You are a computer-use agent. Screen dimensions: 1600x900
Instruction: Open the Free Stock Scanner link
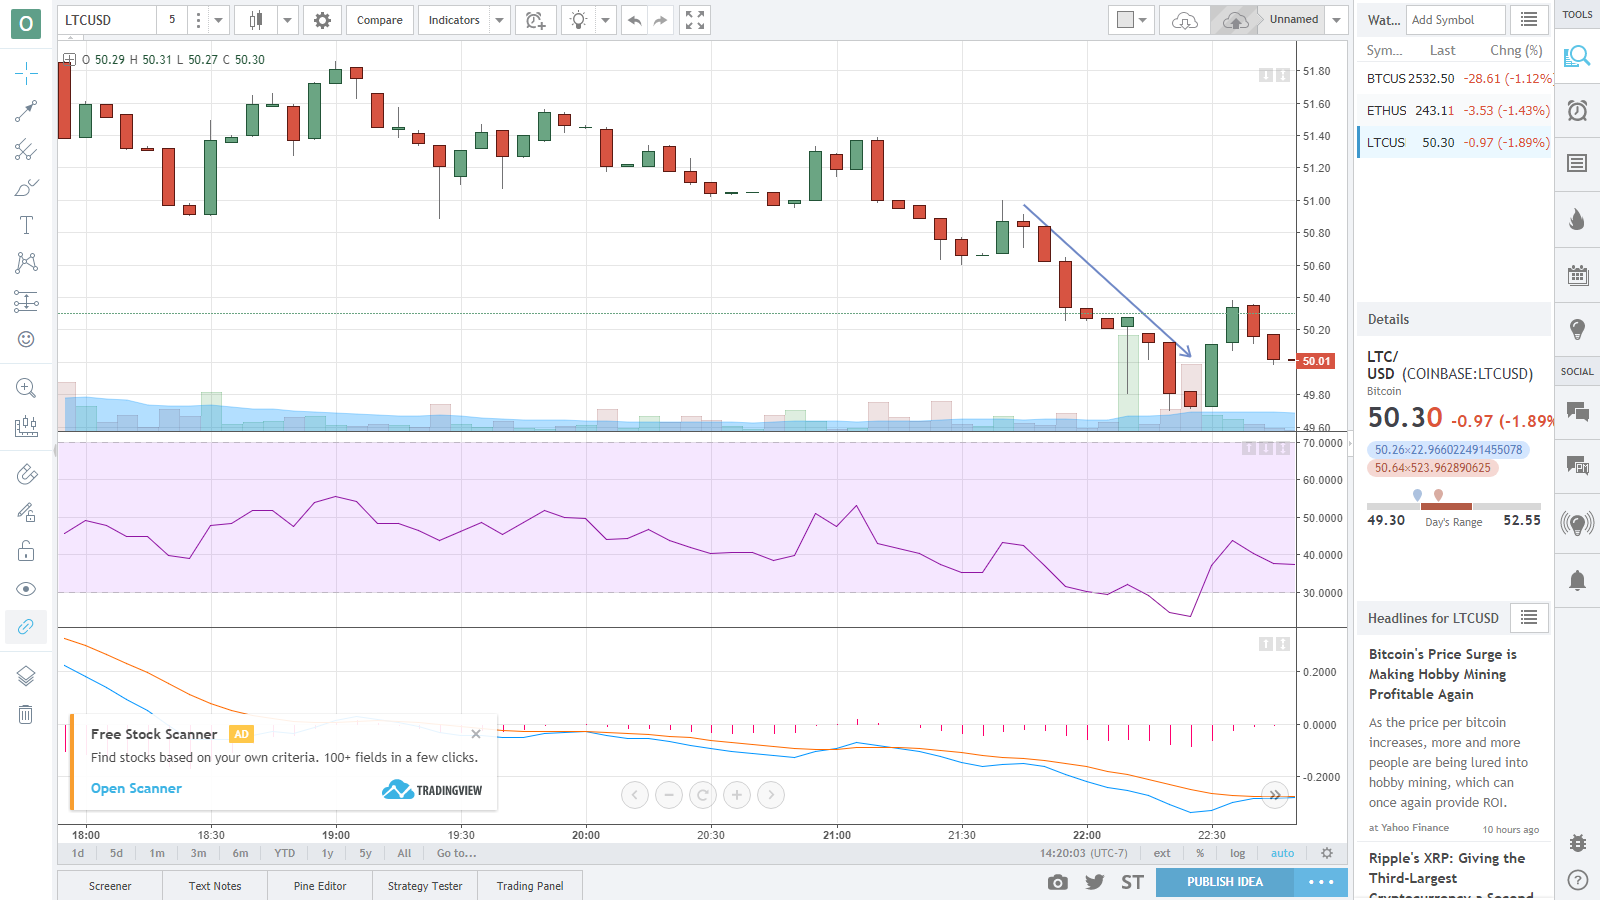point(136,788)
